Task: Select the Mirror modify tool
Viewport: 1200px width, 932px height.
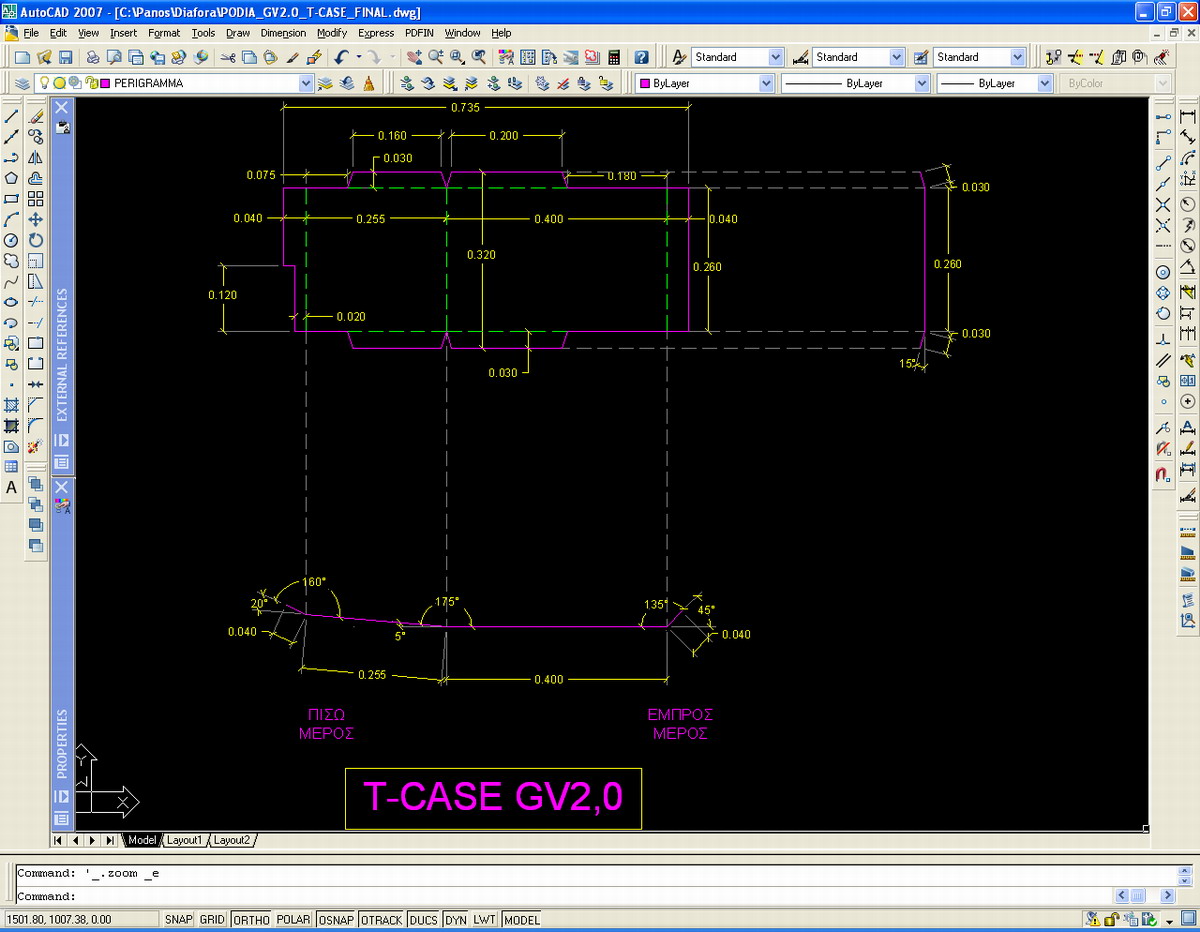Action: tap(36, 157)
